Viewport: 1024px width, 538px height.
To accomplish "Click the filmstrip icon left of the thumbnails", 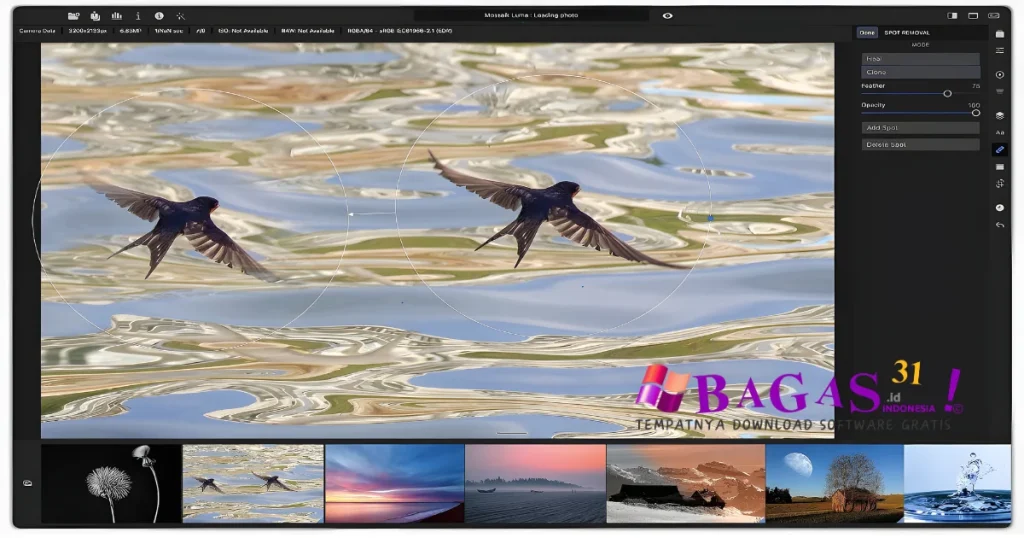I will (27, 484).
